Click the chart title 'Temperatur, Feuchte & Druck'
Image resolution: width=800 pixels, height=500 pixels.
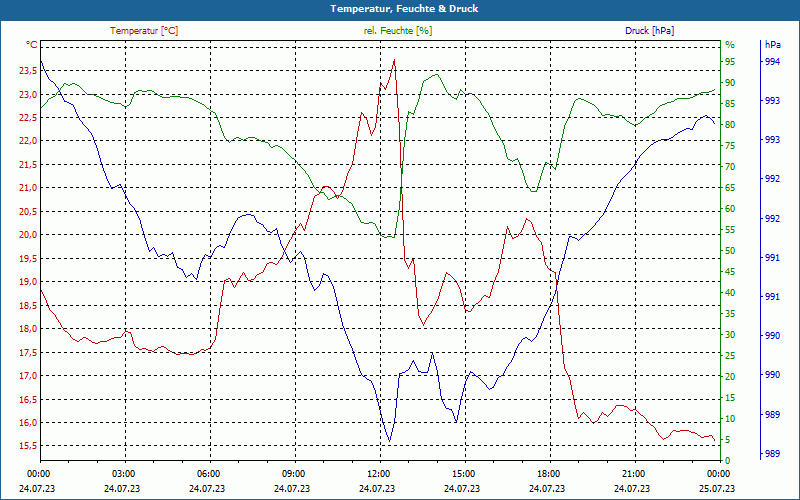click(x=404, y=9)
